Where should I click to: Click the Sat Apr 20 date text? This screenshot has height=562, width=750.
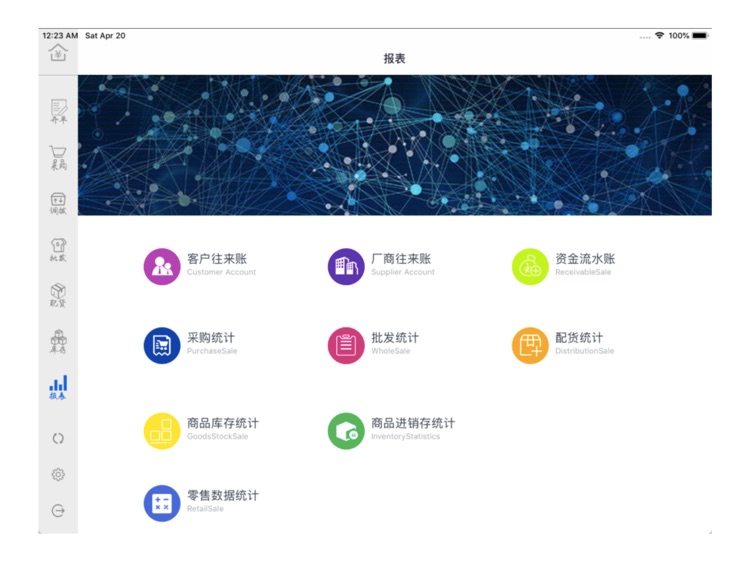pyautogui.click(x=105, y=35)
